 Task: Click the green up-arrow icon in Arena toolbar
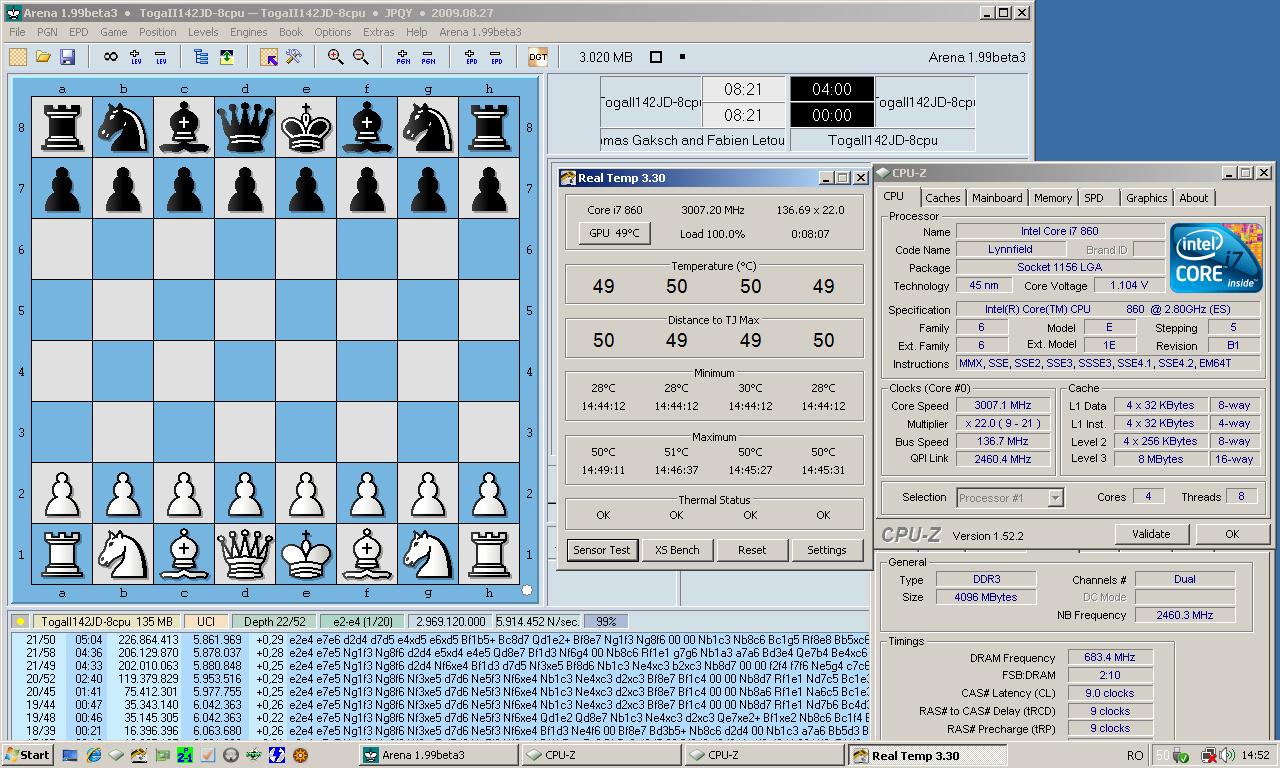[x=227, y=57]
